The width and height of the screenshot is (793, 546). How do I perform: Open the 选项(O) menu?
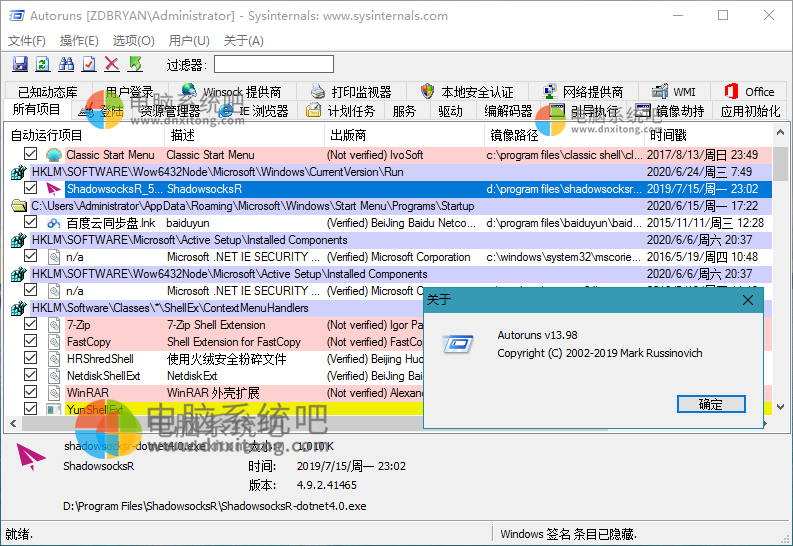[134, 40]
